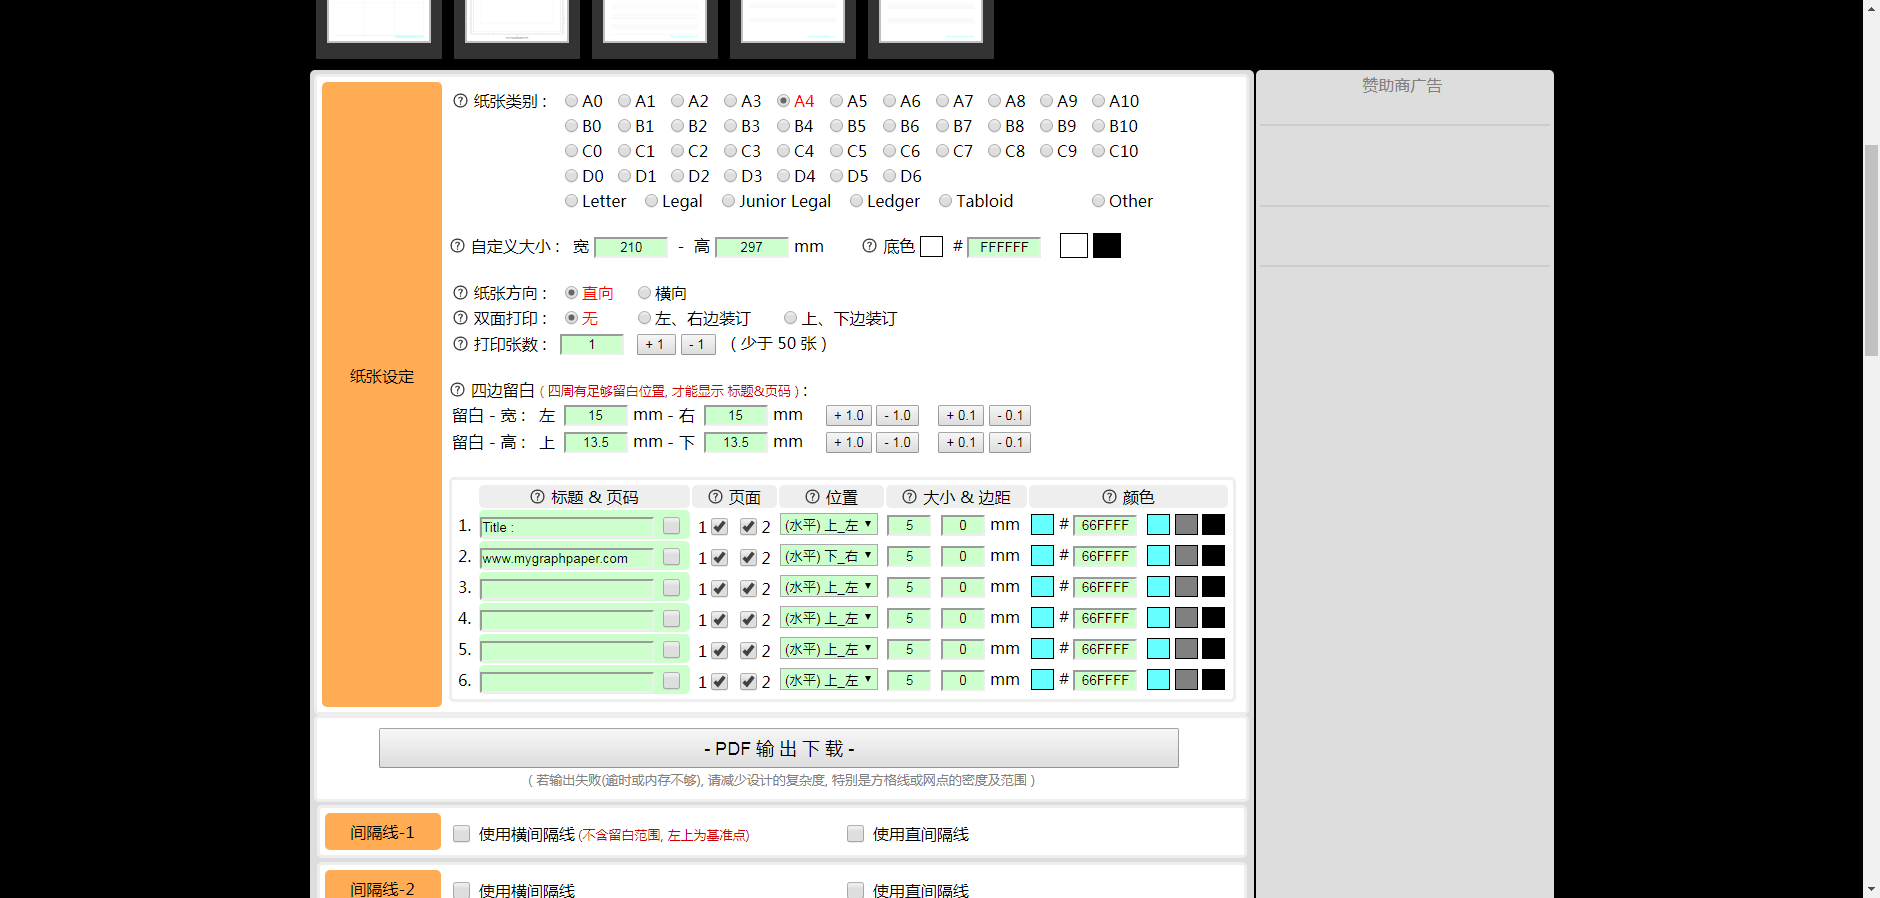The height and width of the screenshot is (898, 1880).
Task: Open help icon next to 自定义大小
Action: pyautogui.click(x=457, y=246)
